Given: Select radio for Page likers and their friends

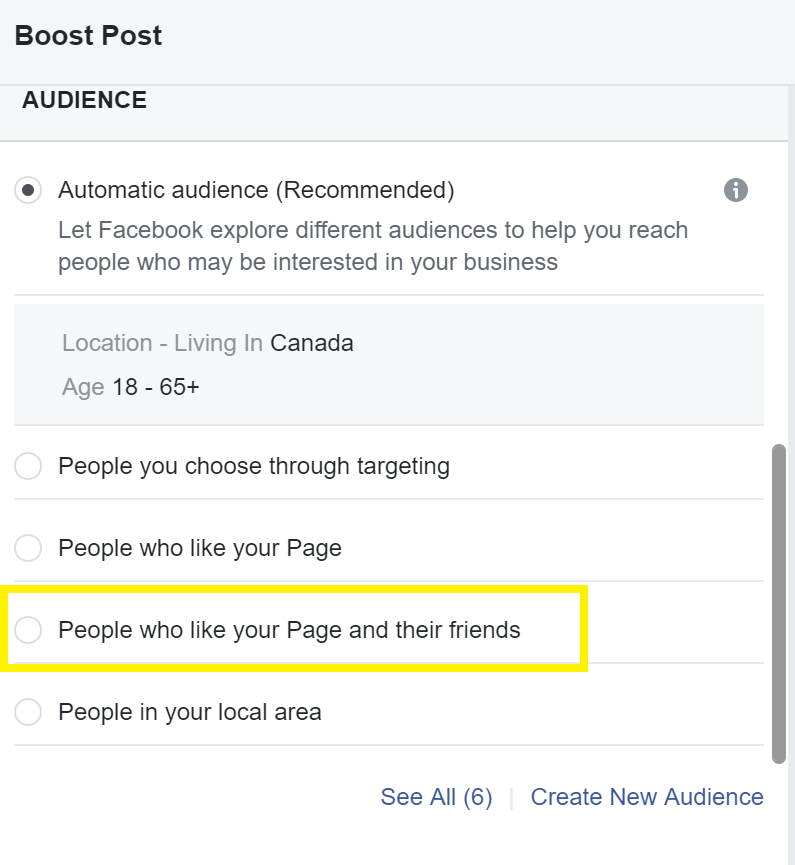Looking at the screenshot, I should [28, 630].
